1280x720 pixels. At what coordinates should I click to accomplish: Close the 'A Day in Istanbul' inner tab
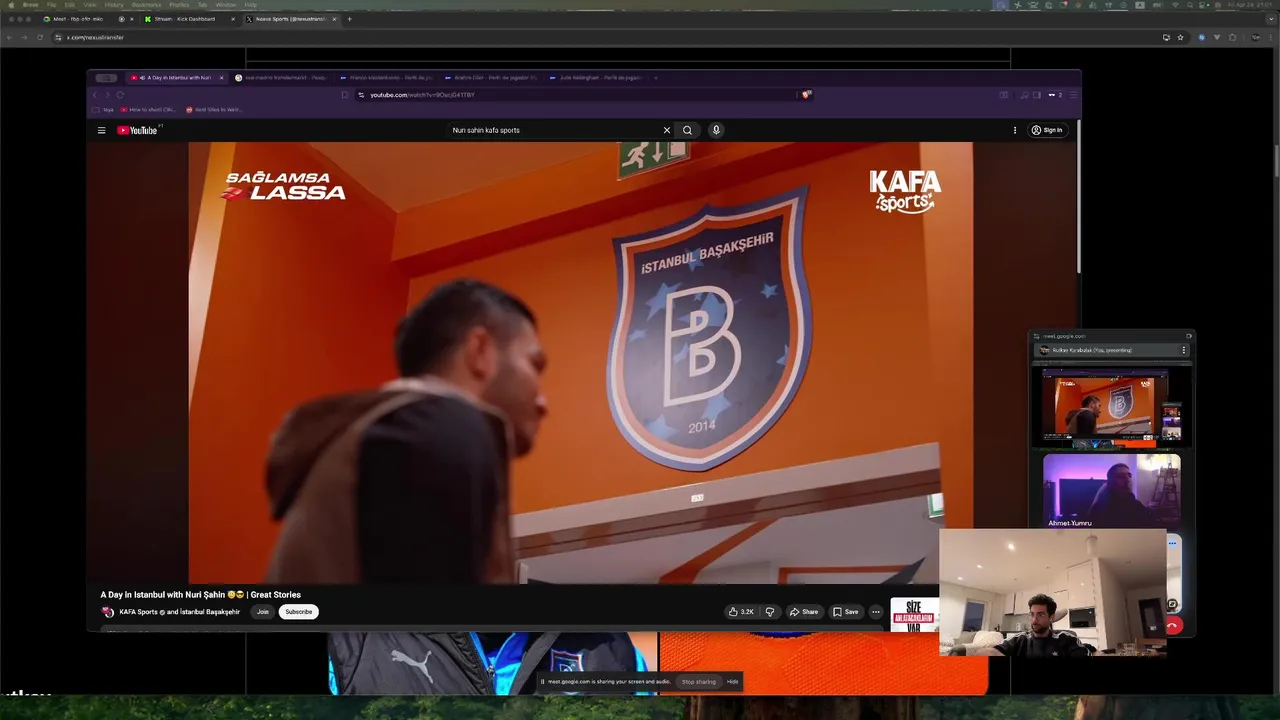pyautogui.click(x=221, y=77)
